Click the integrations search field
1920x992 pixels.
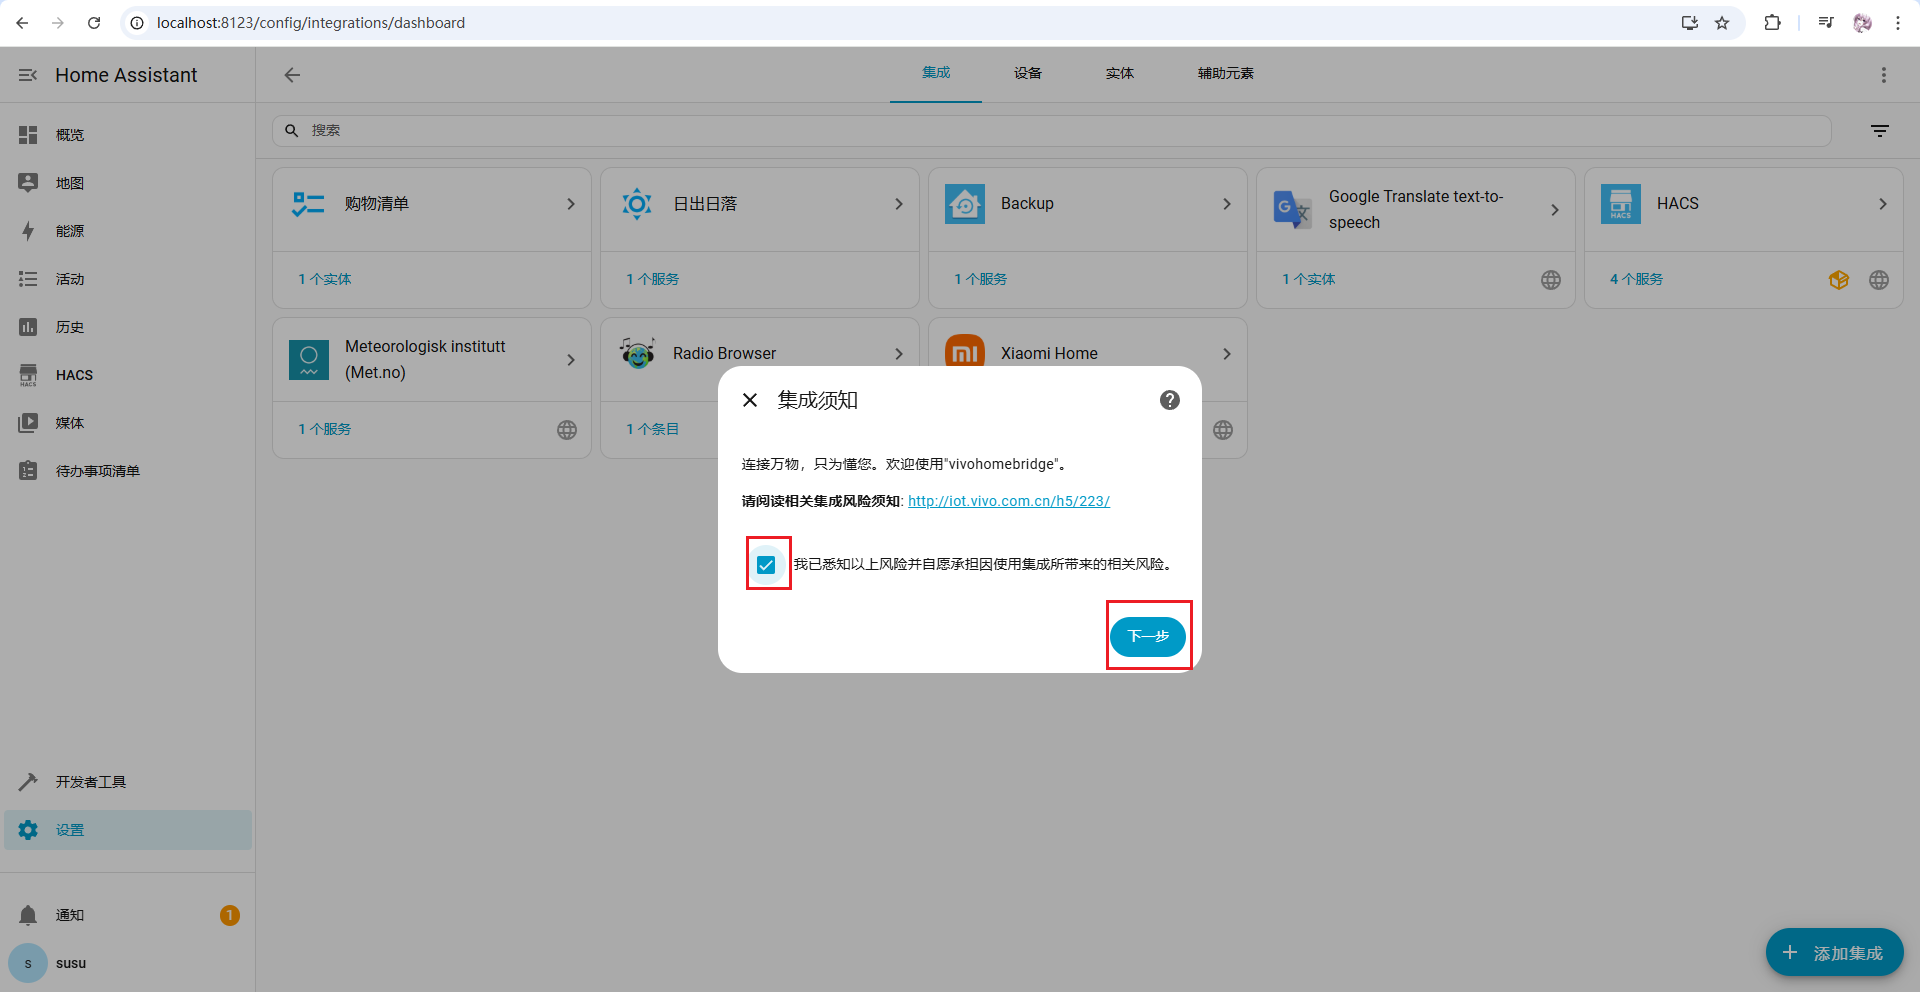click(1050, 131)
